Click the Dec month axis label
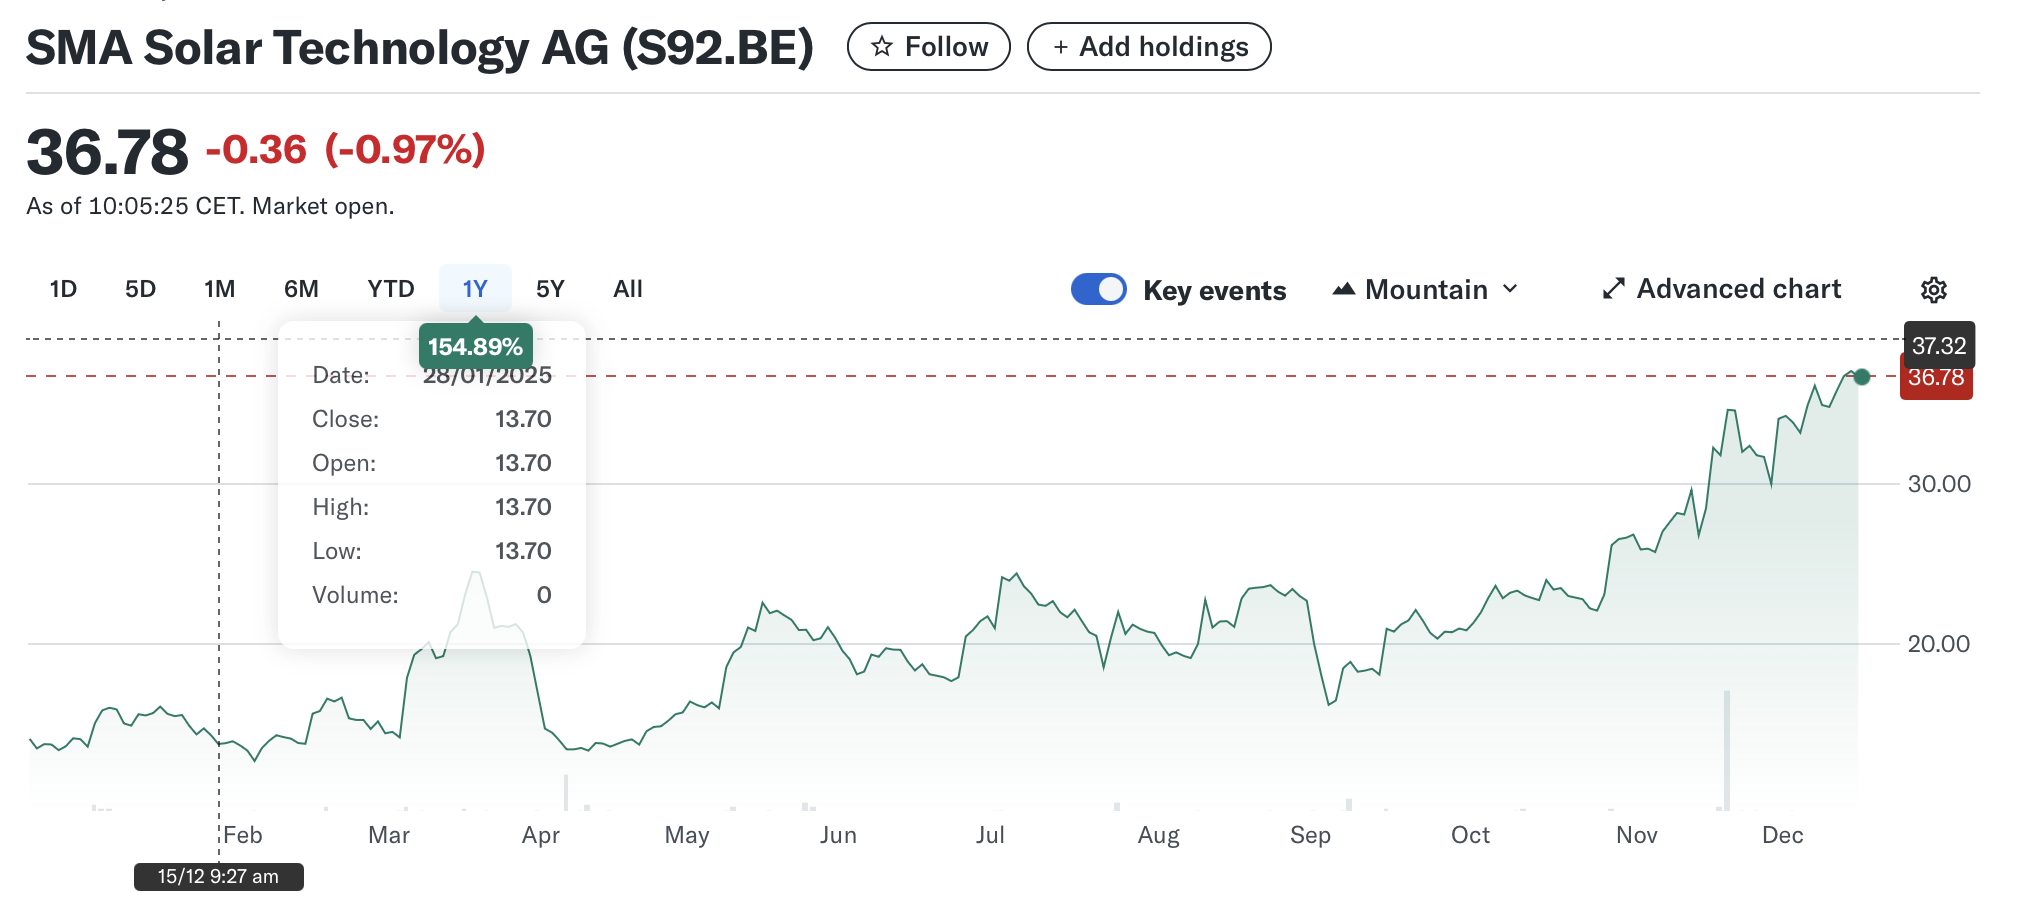 pos(1782,835)
